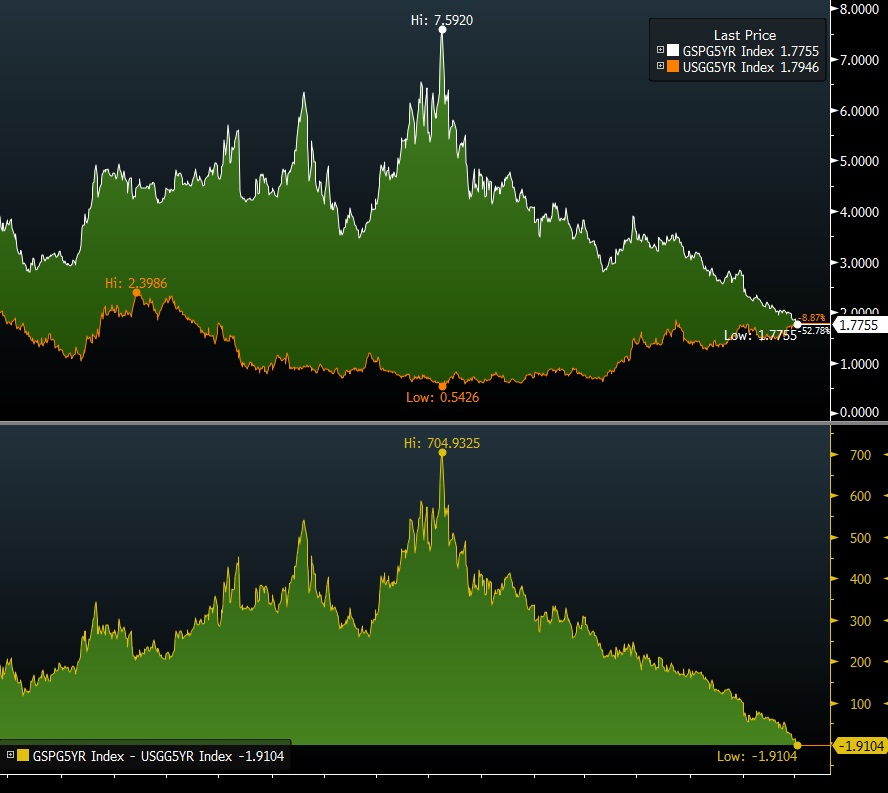
Task: Click the 700 axis value in lower chart
Action: click(860, 455)
